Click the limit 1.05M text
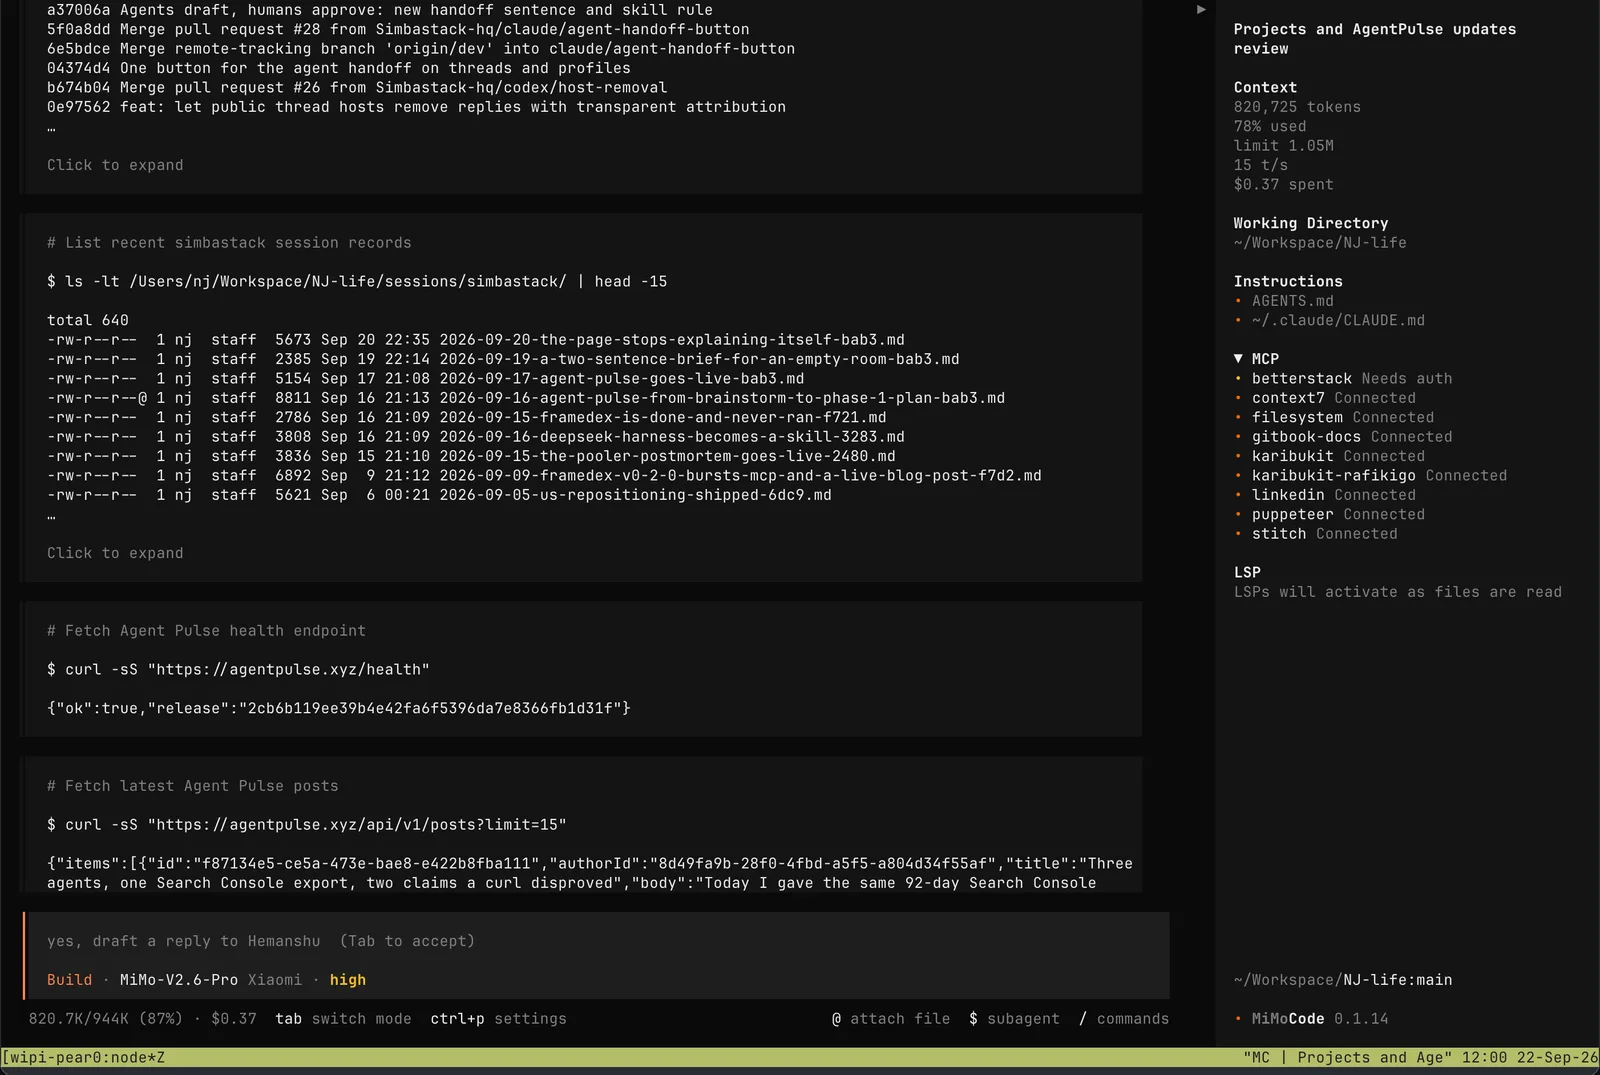This screenshot has height=1075, width=1600. tap(1284, 146)
